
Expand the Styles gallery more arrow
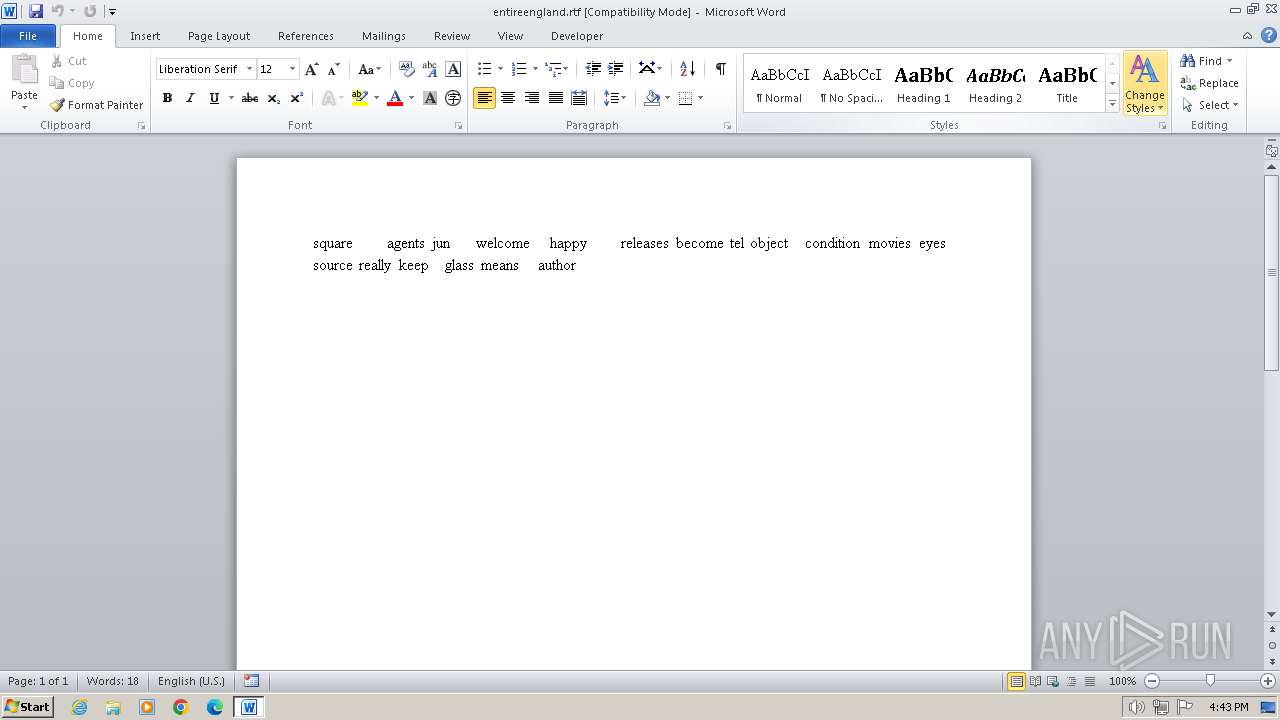[1112, 104]
